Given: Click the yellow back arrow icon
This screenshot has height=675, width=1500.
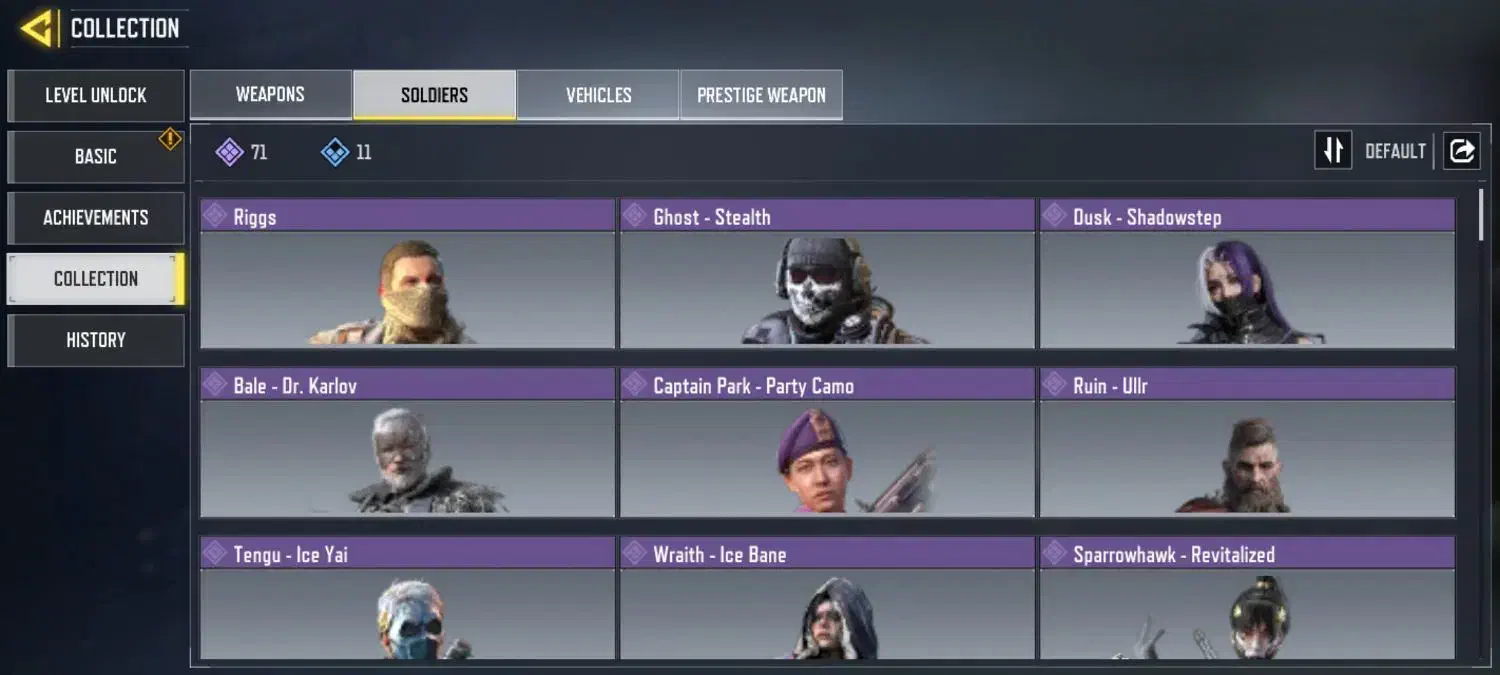Looking at the screenshot, I should [37, 28].
